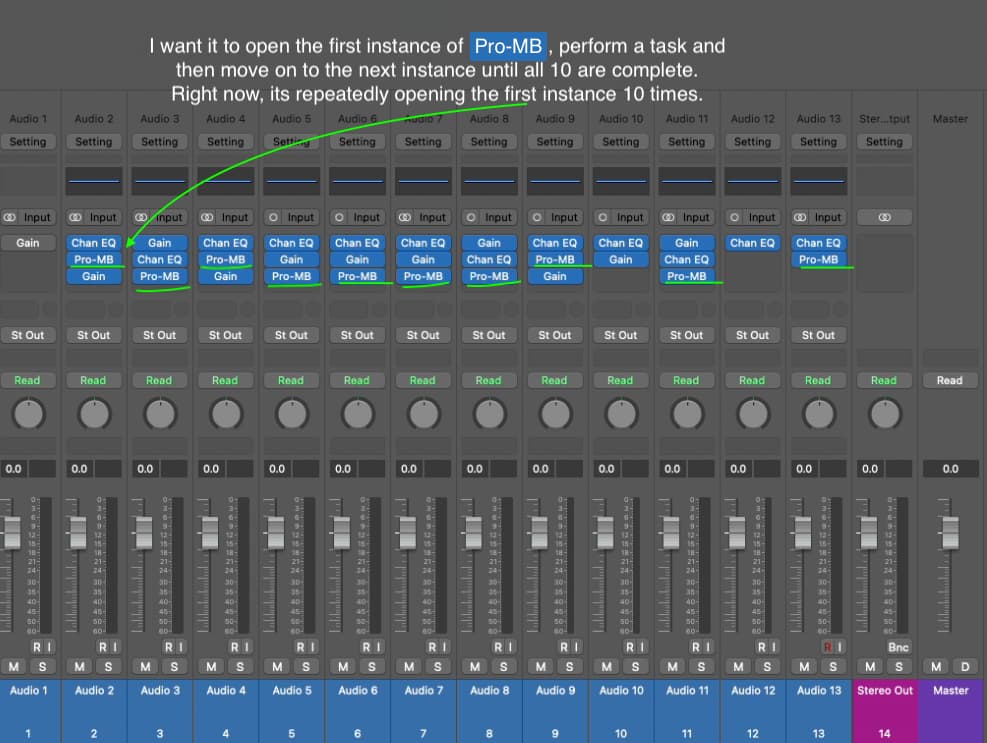Enable record on Audio 13
This screenshot has height=743, width=987.
[x=828, y=647]
